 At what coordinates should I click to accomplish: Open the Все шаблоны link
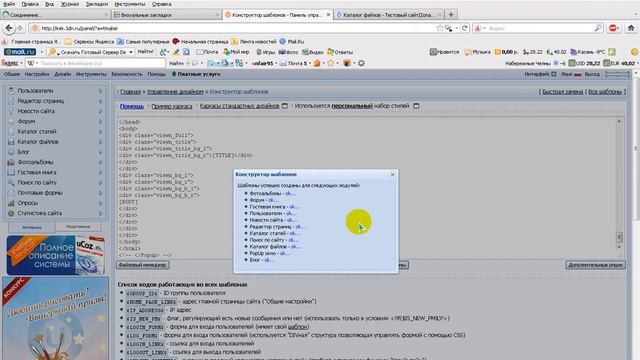point(605,91)
